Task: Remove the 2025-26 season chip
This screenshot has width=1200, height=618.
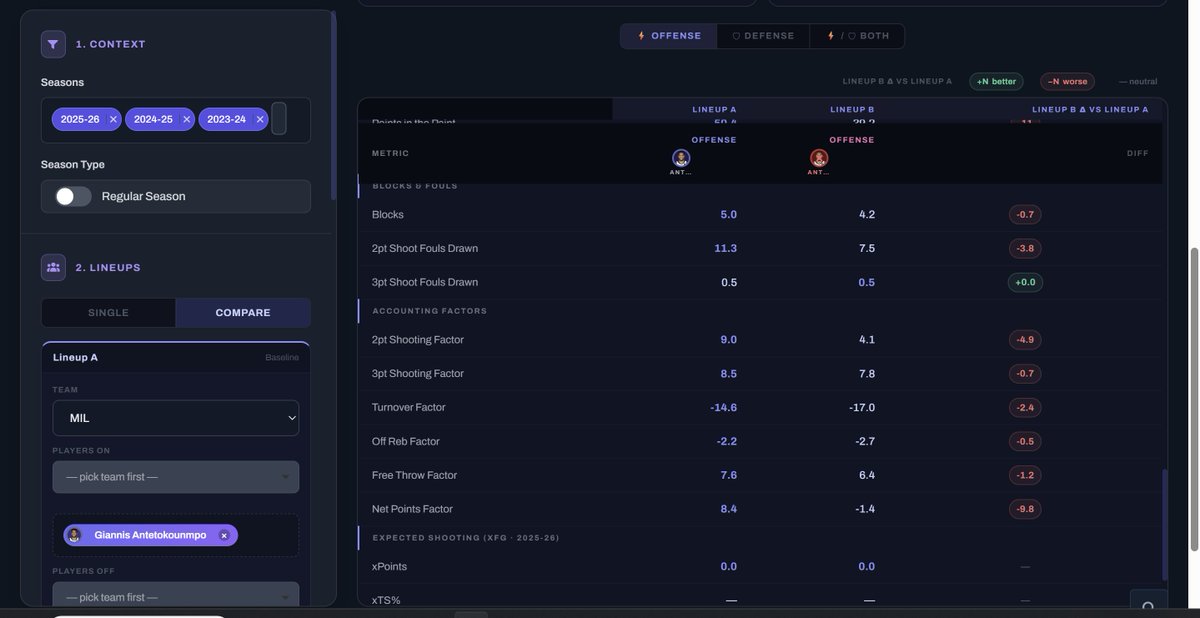Action: (x=113, y=119)
